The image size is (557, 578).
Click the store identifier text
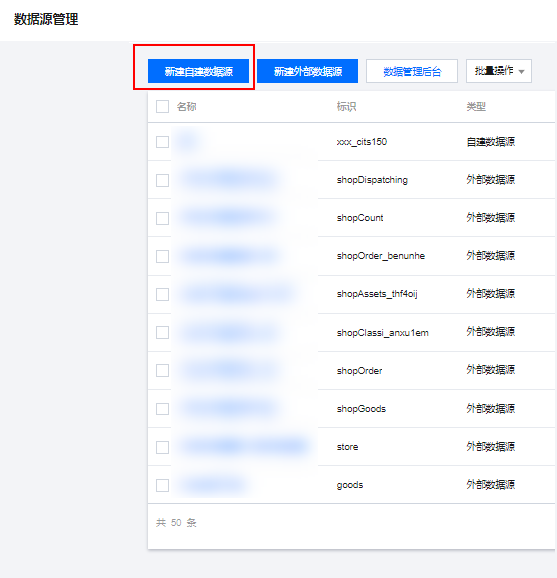(x=347, y=447)
